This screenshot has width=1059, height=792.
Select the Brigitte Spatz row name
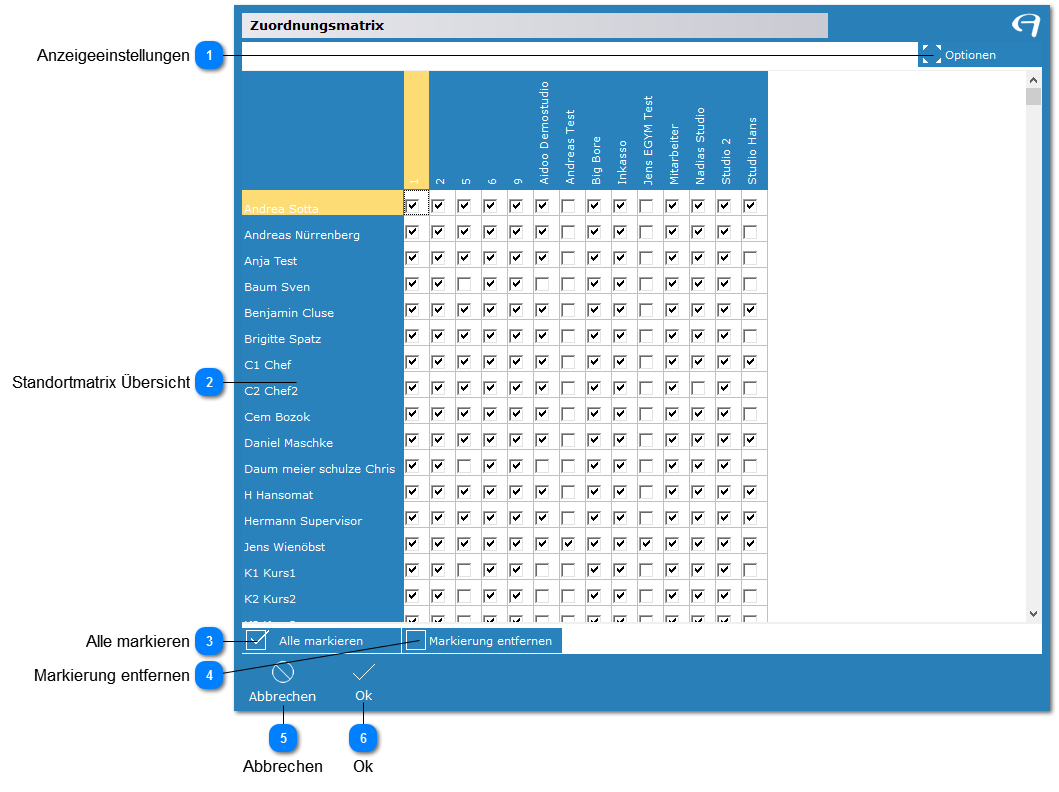[282, 339]
